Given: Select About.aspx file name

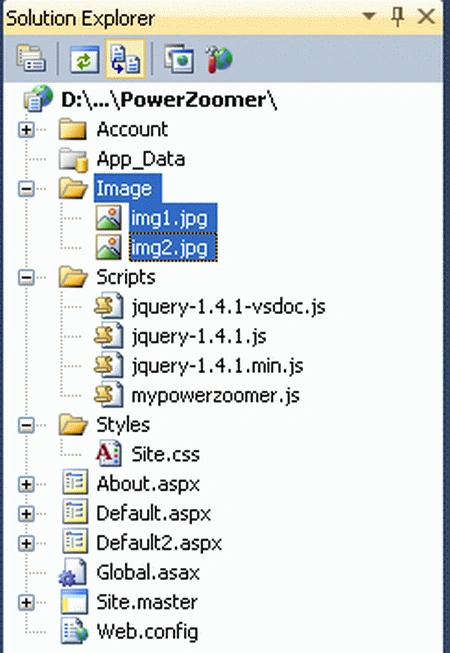Looking at the screenshot, I should point(148,484).
